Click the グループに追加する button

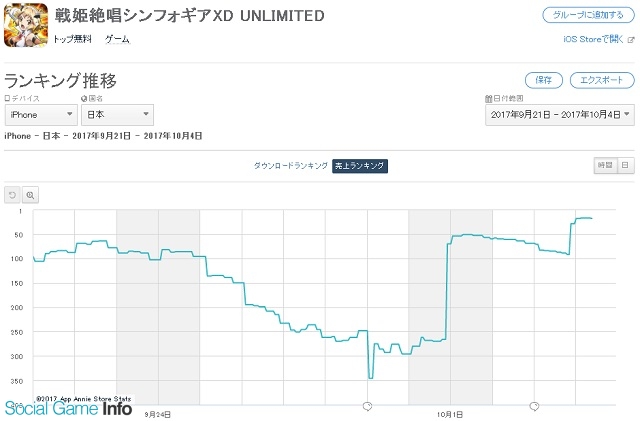[588, 15]
